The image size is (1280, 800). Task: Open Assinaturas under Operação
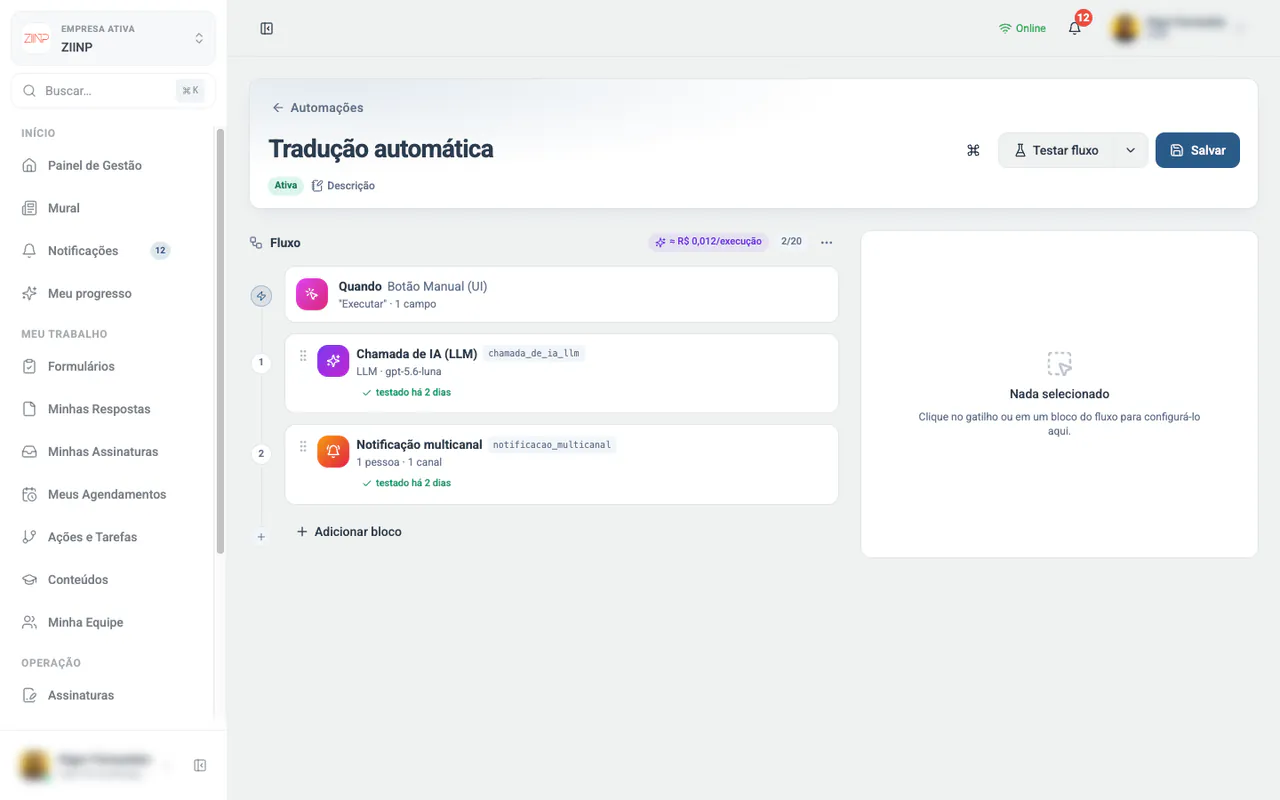(x=113, y=695)
